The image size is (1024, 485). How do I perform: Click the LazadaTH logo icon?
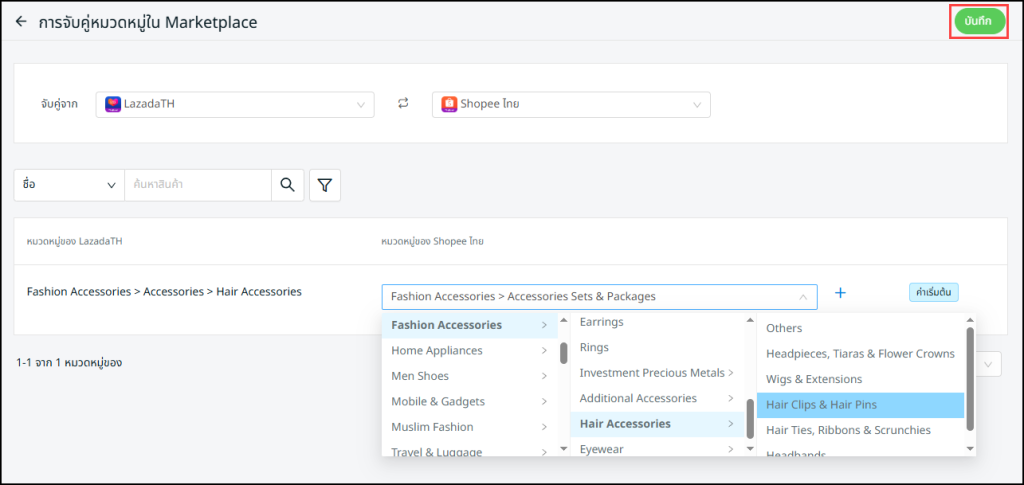113,104
